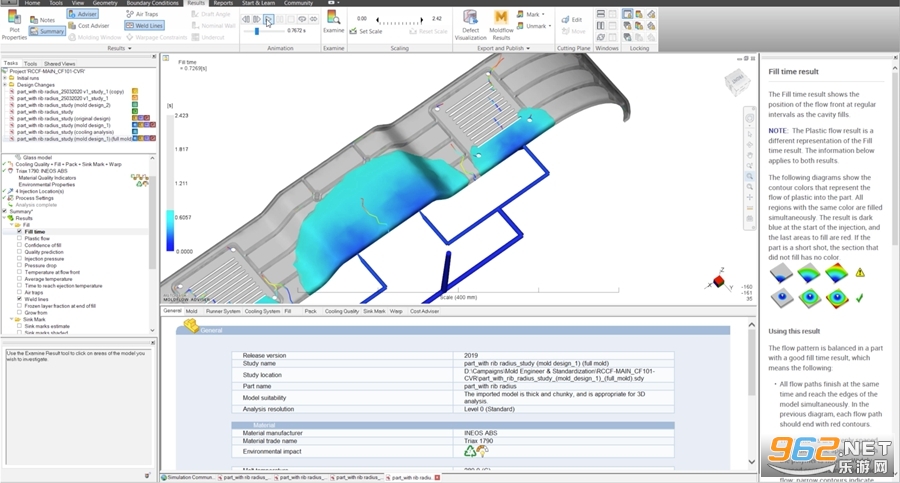This screenshot has width=900, height=483.
Task: Switch to the Geometry ribbon tab
Action: 104,3
